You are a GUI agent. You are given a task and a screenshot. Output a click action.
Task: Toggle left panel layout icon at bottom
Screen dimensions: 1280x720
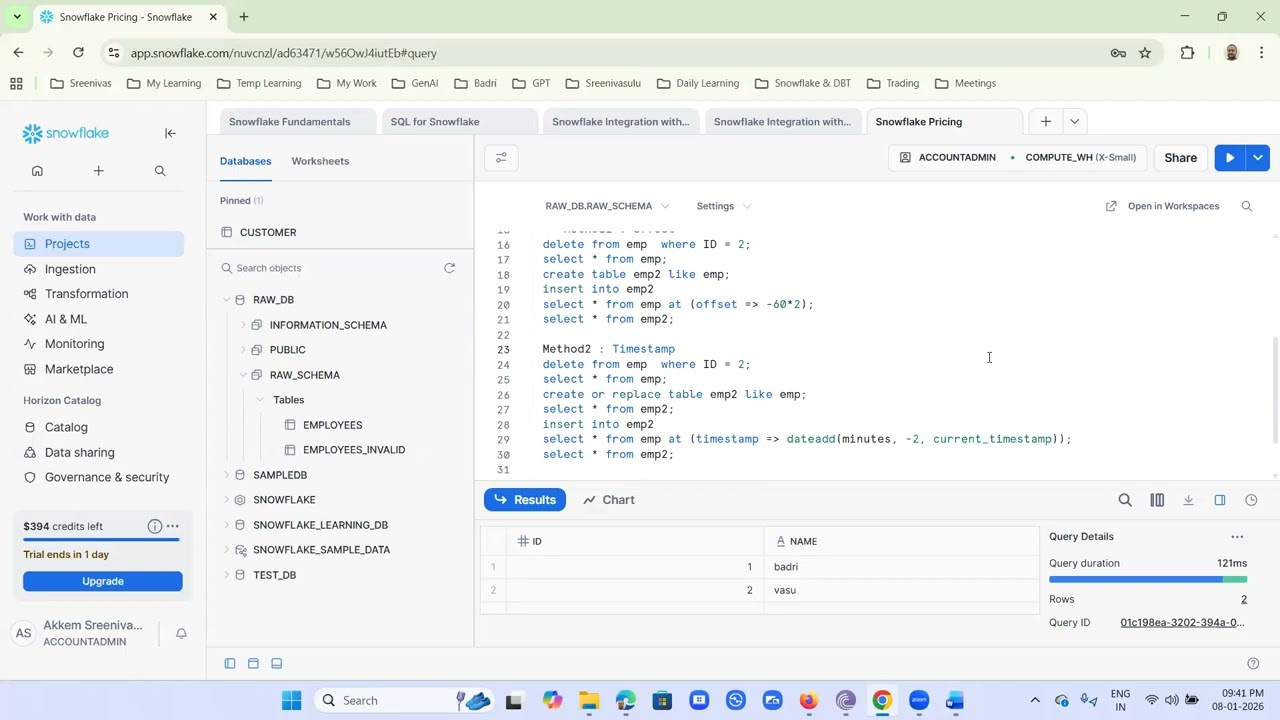230,663
